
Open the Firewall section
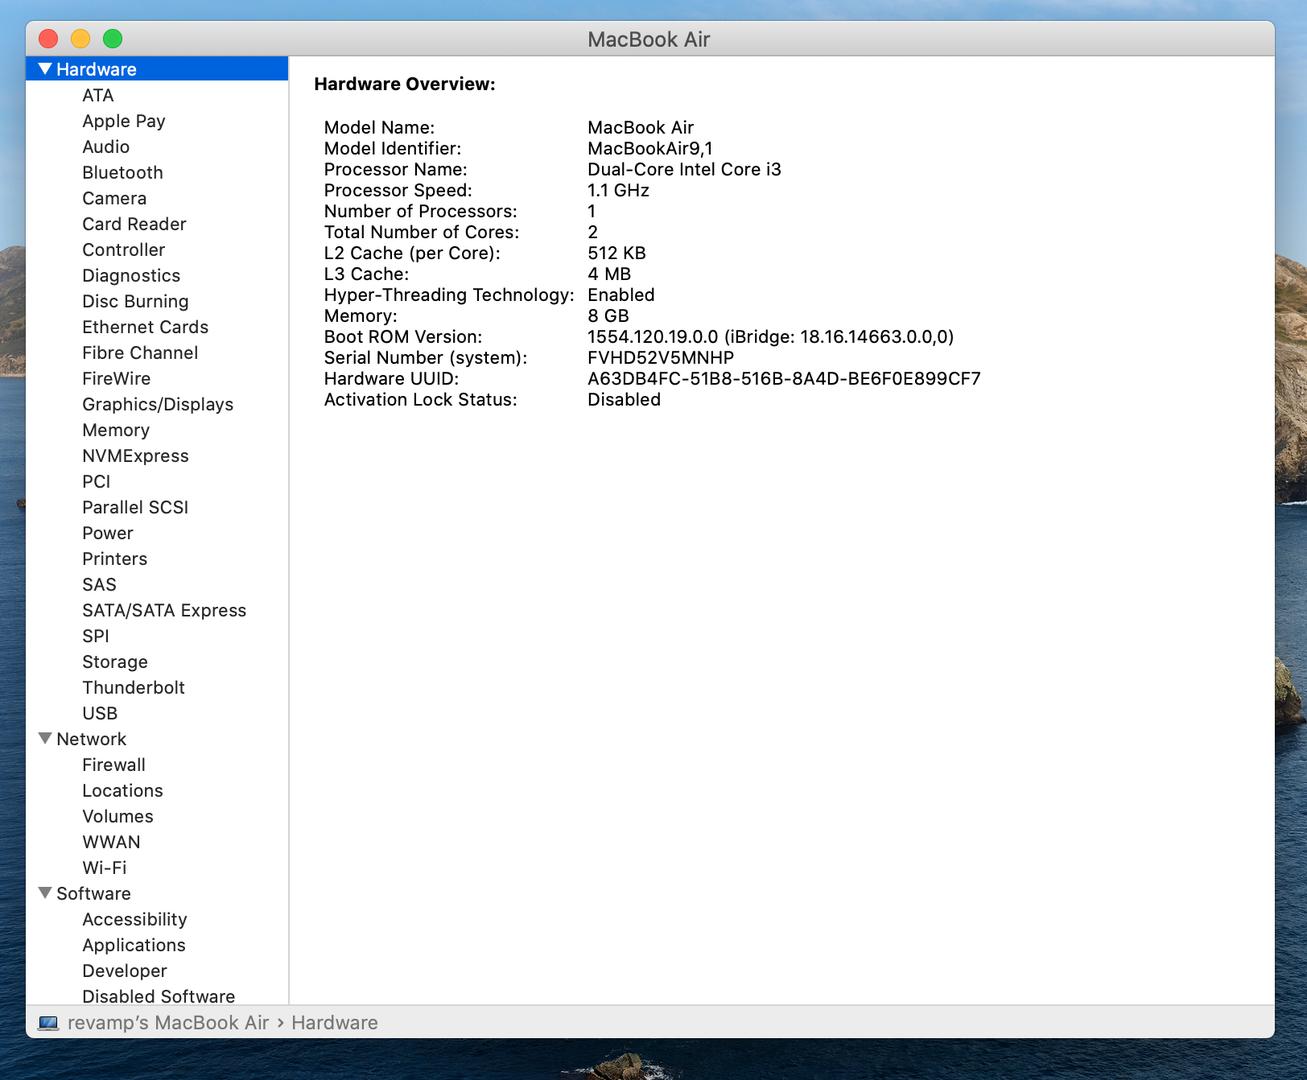[114, 765]
